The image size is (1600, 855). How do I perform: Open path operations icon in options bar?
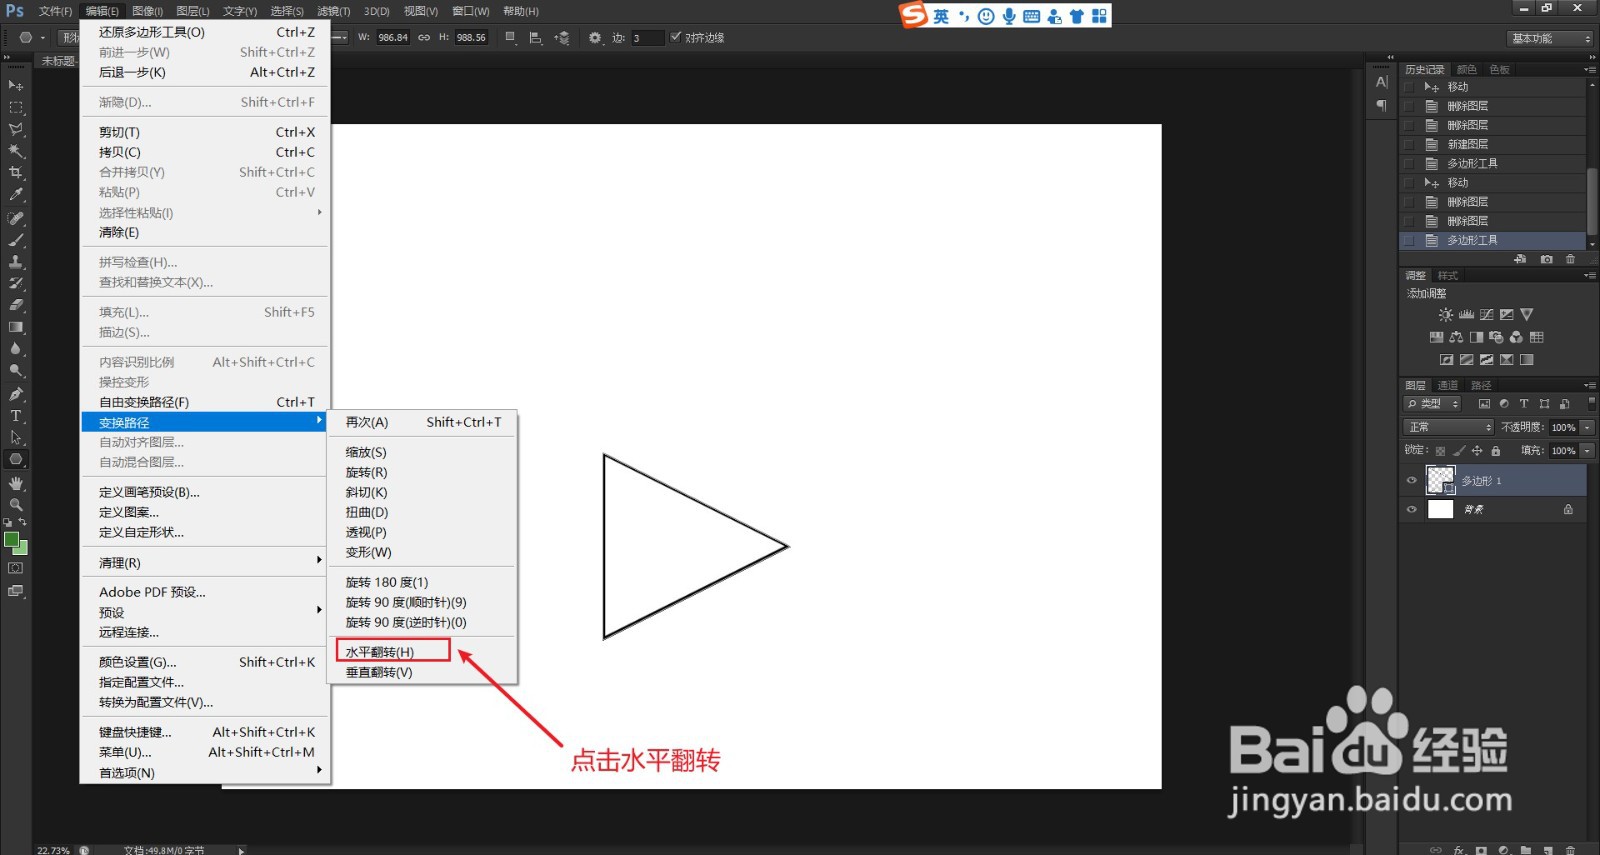pyautogui.click(x=511, y=38)
